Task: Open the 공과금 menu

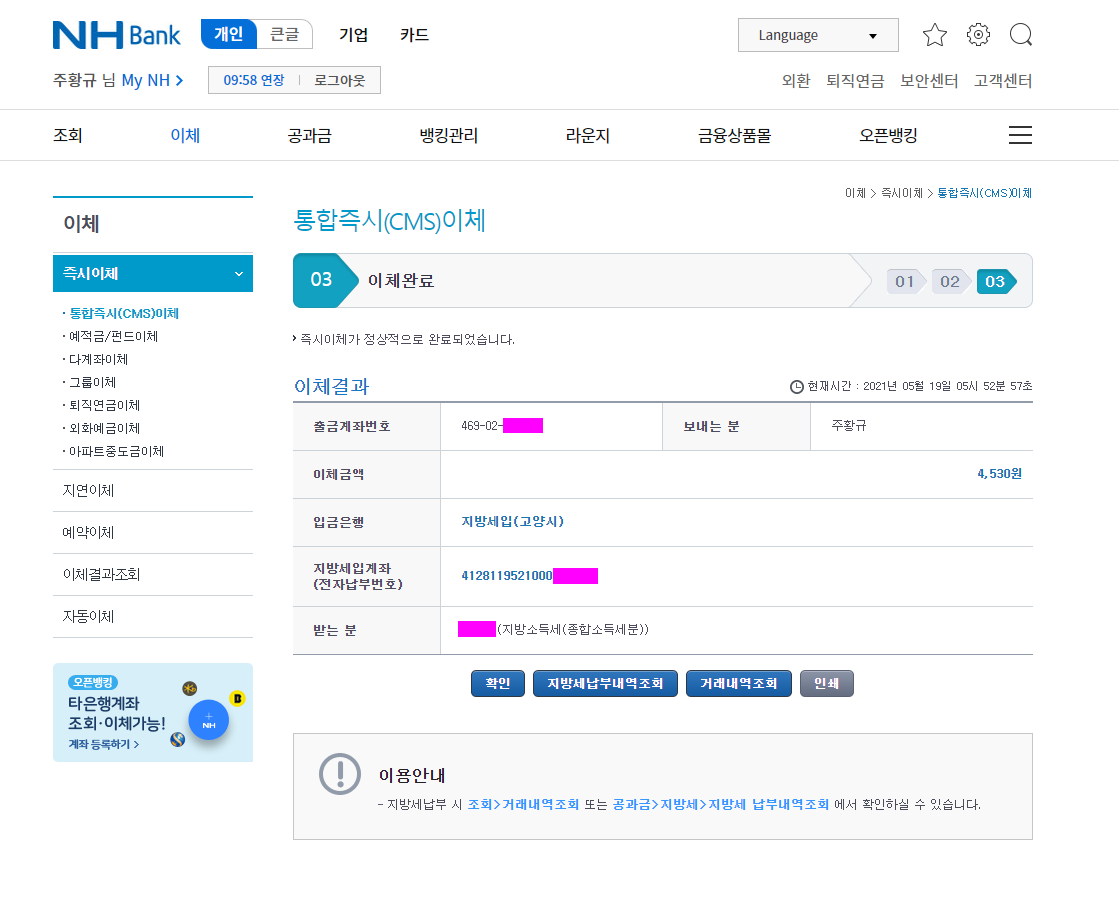Action: (309, 135)
